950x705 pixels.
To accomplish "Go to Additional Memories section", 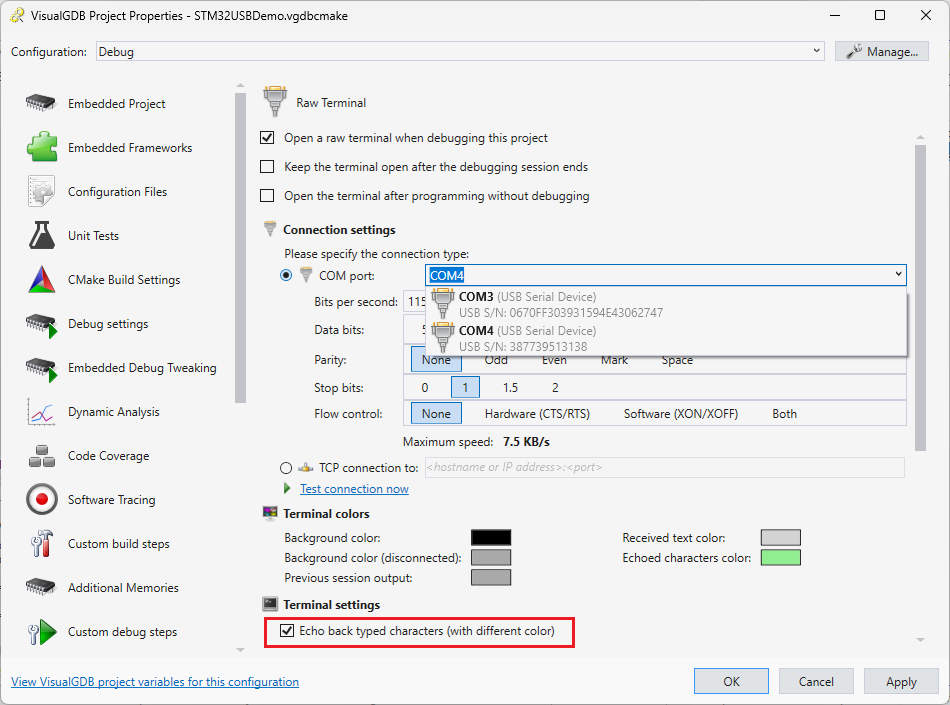I will tap(123, 588).
